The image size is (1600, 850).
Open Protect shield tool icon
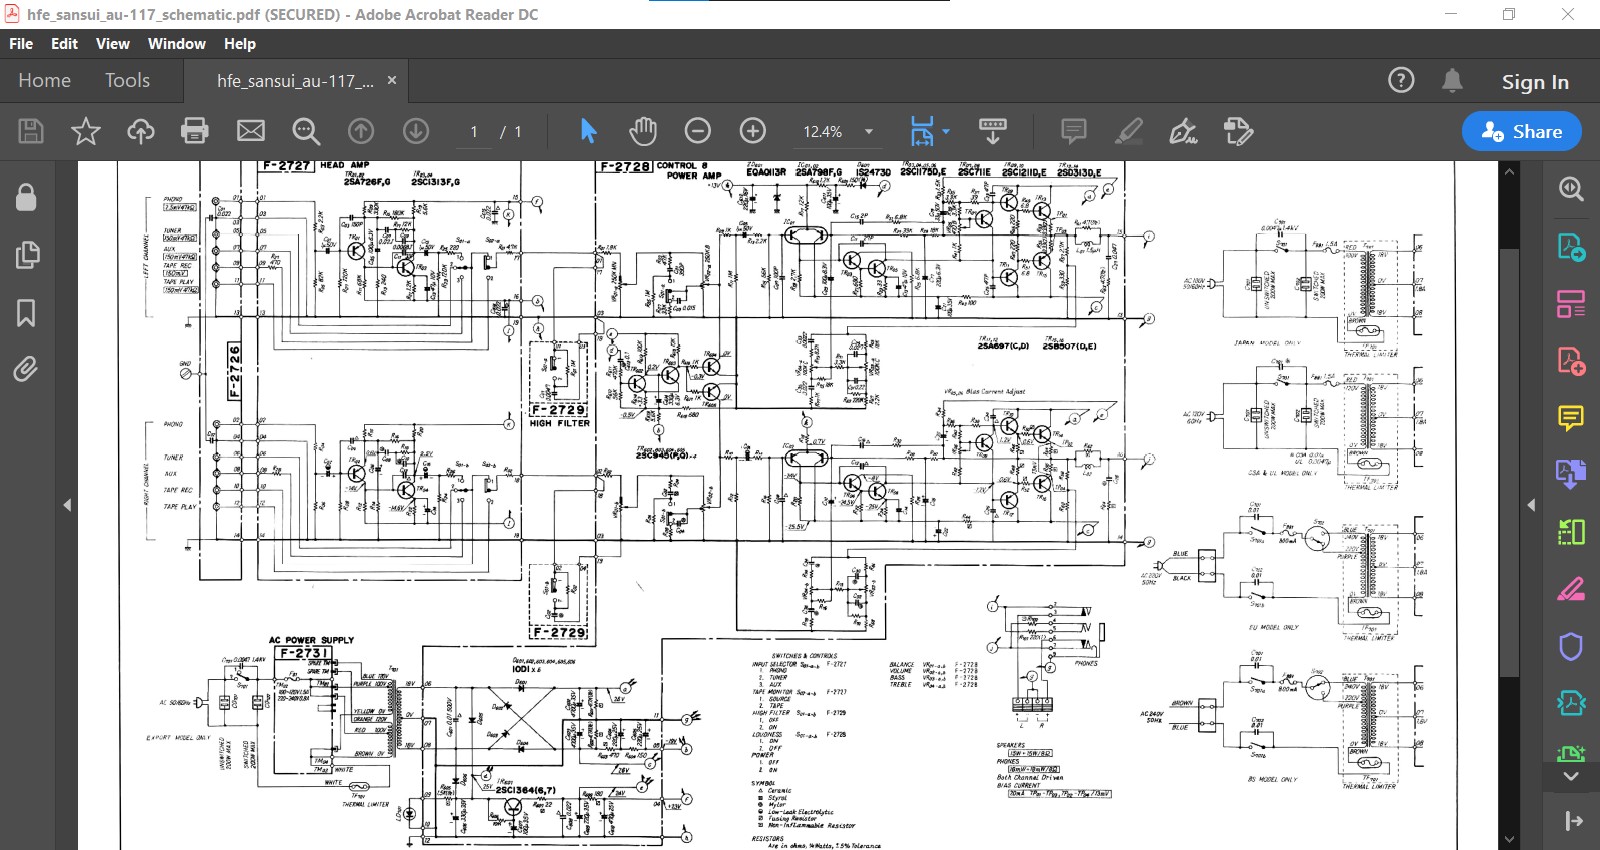1571,647
